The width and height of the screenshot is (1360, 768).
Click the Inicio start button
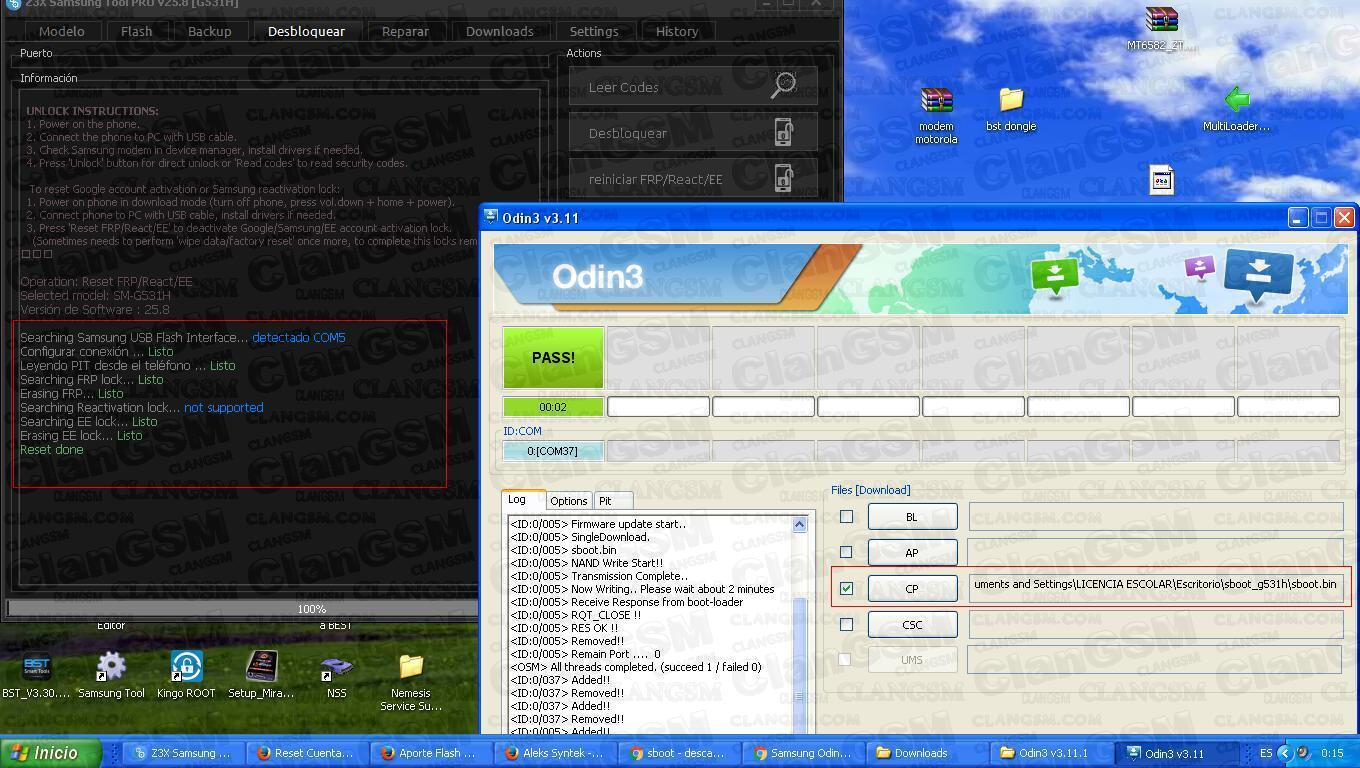(x=51, y=753)
